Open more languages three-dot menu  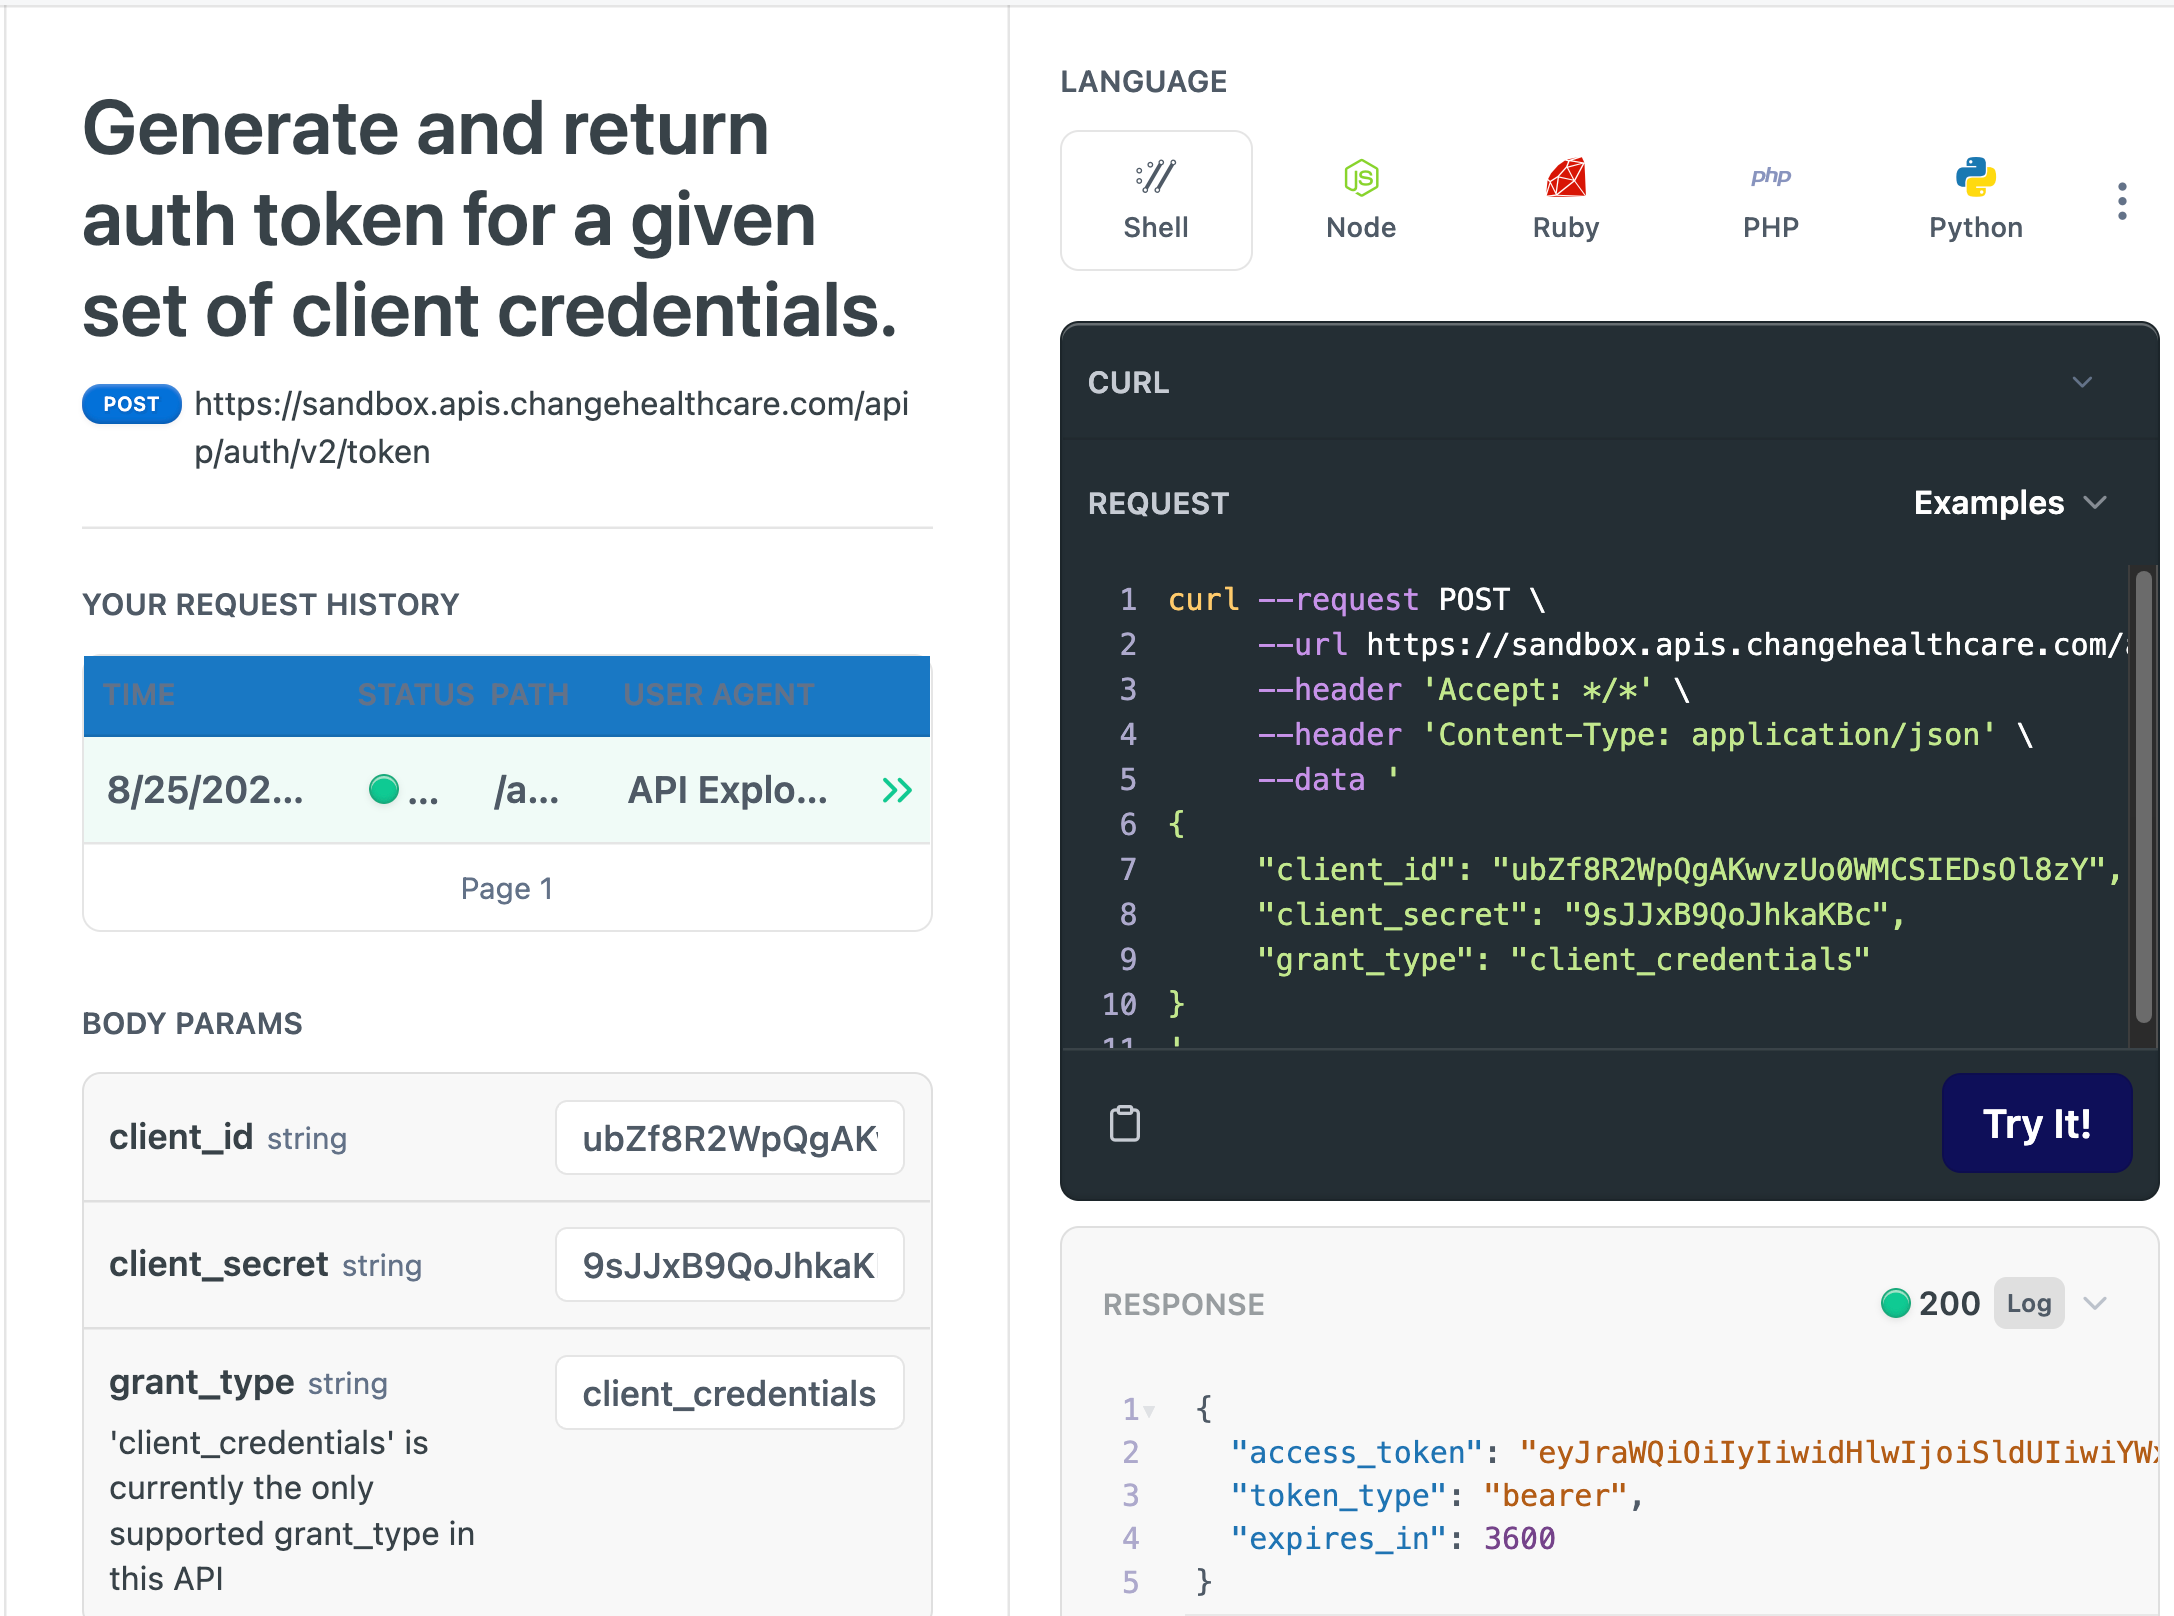pos(2122,201)
